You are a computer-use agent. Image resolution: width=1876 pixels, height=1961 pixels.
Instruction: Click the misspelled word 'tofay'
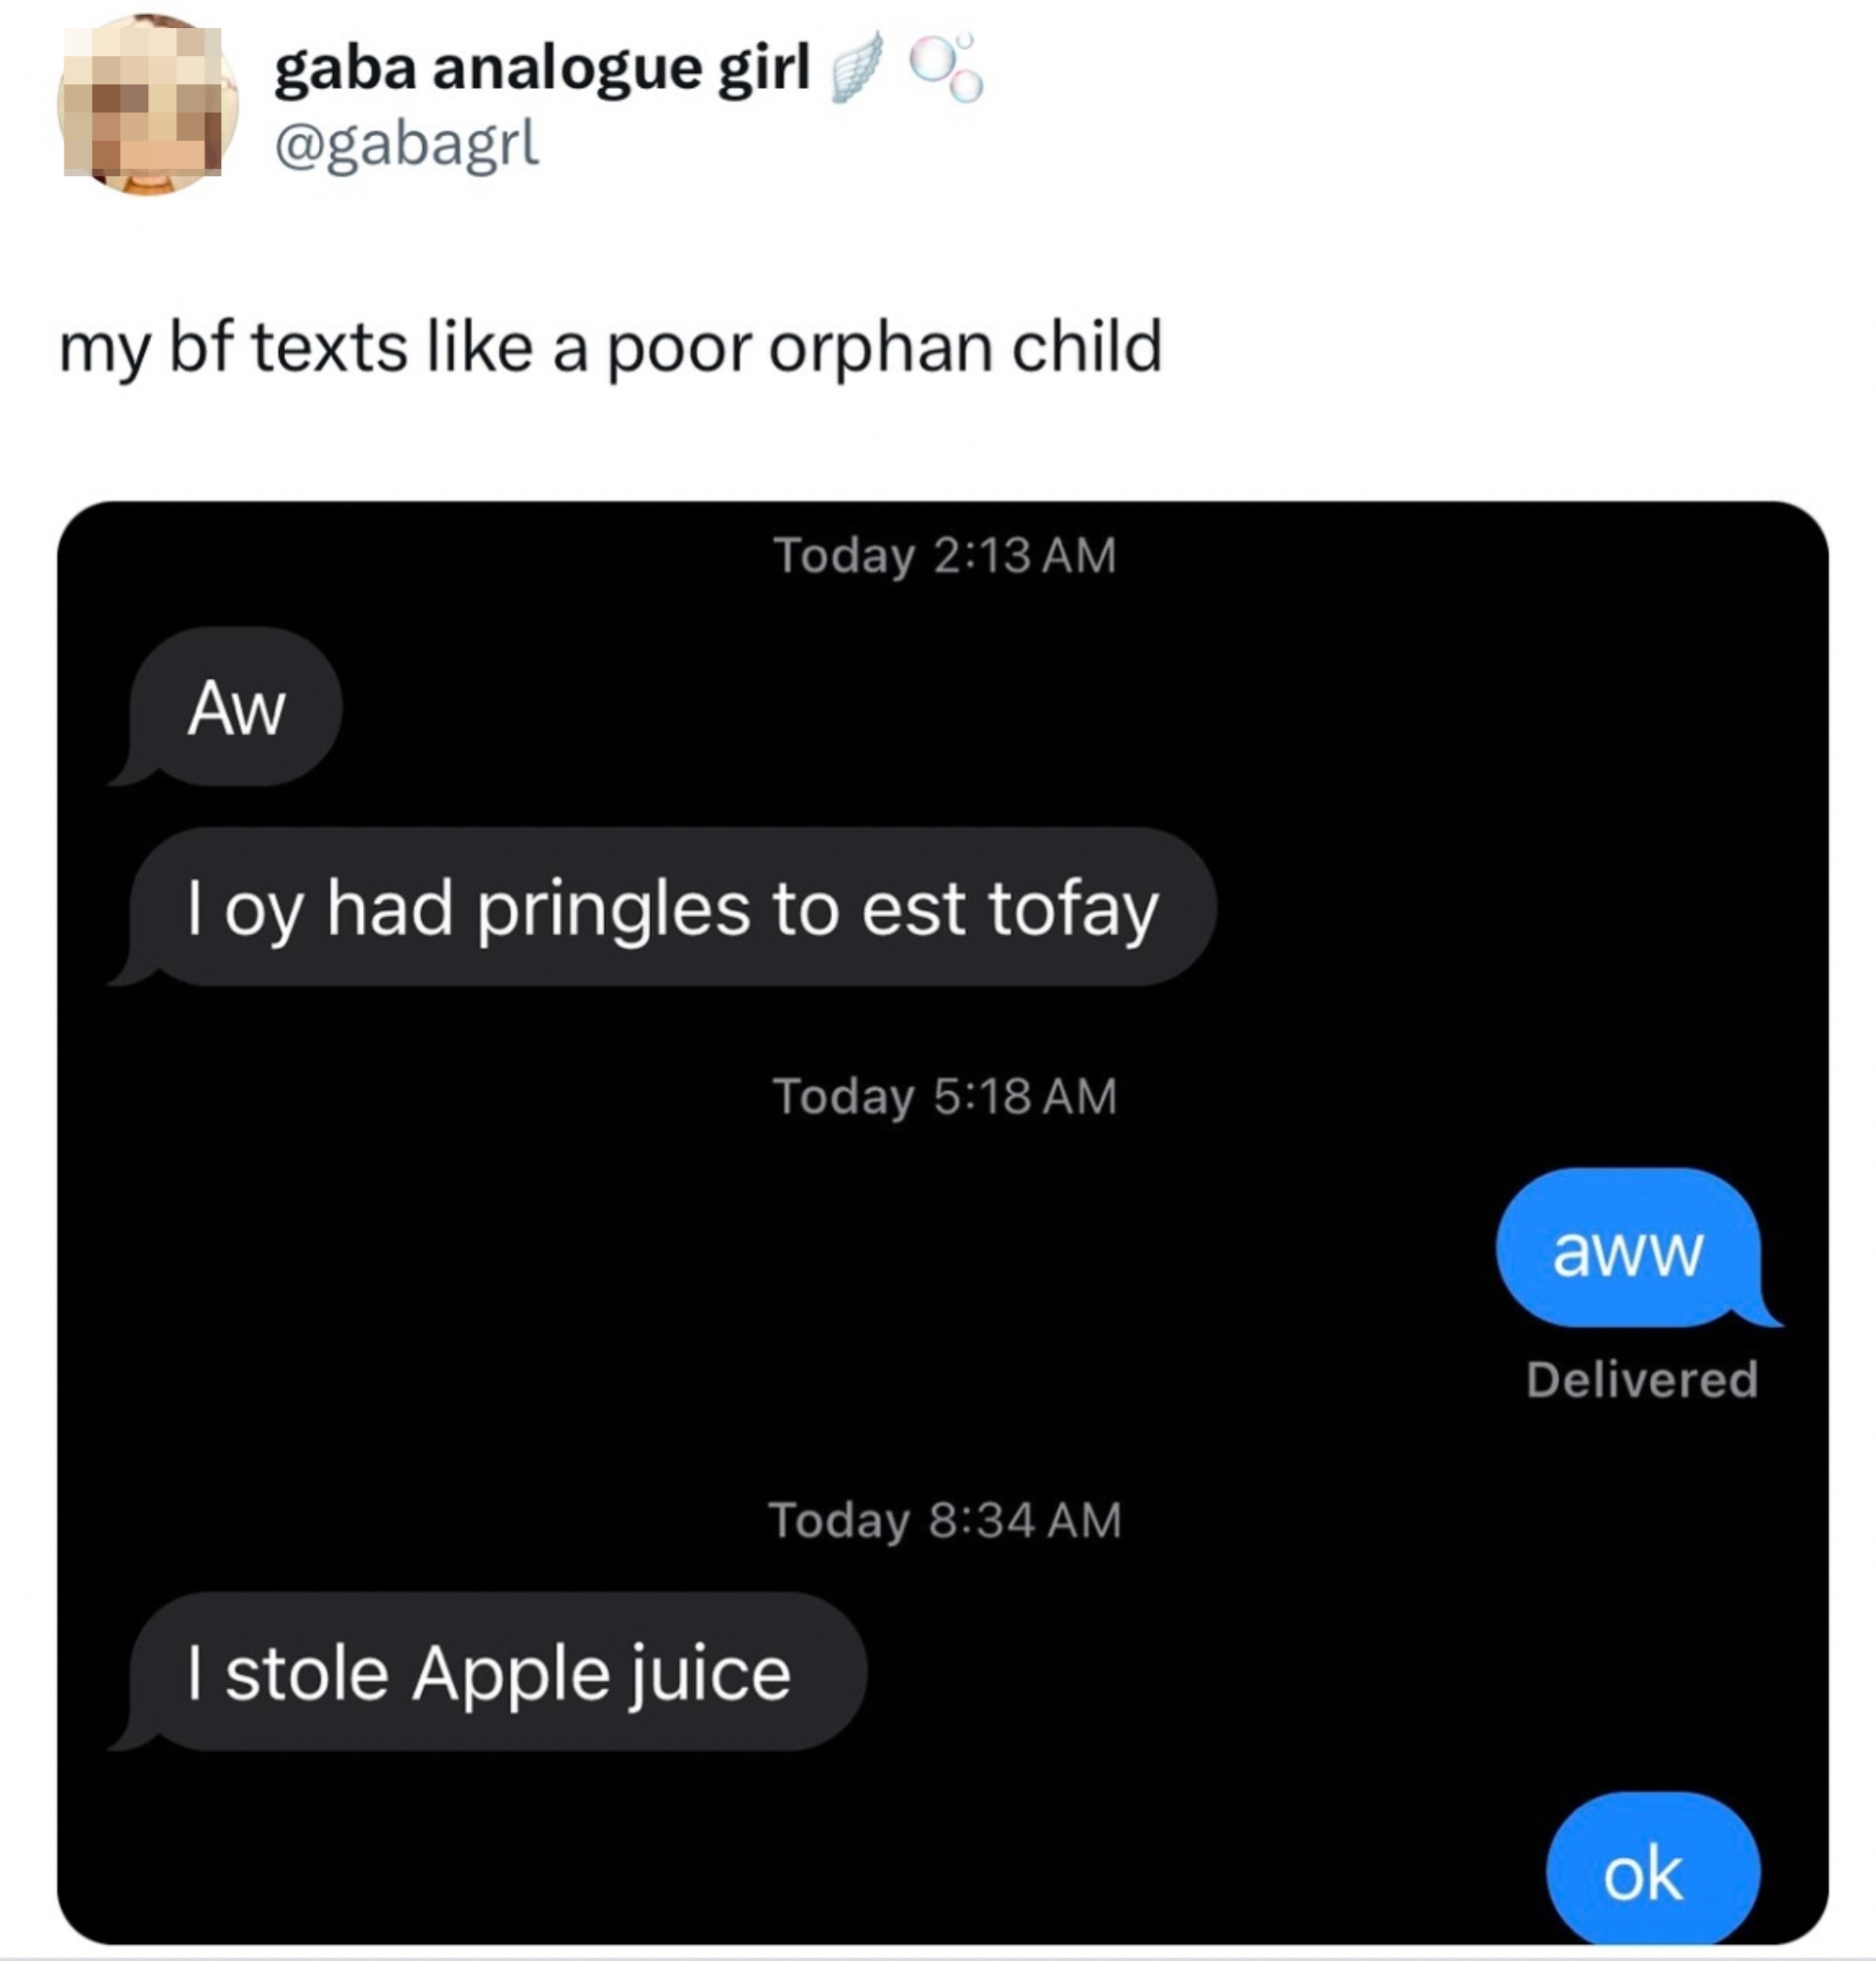pos(1072,910)
